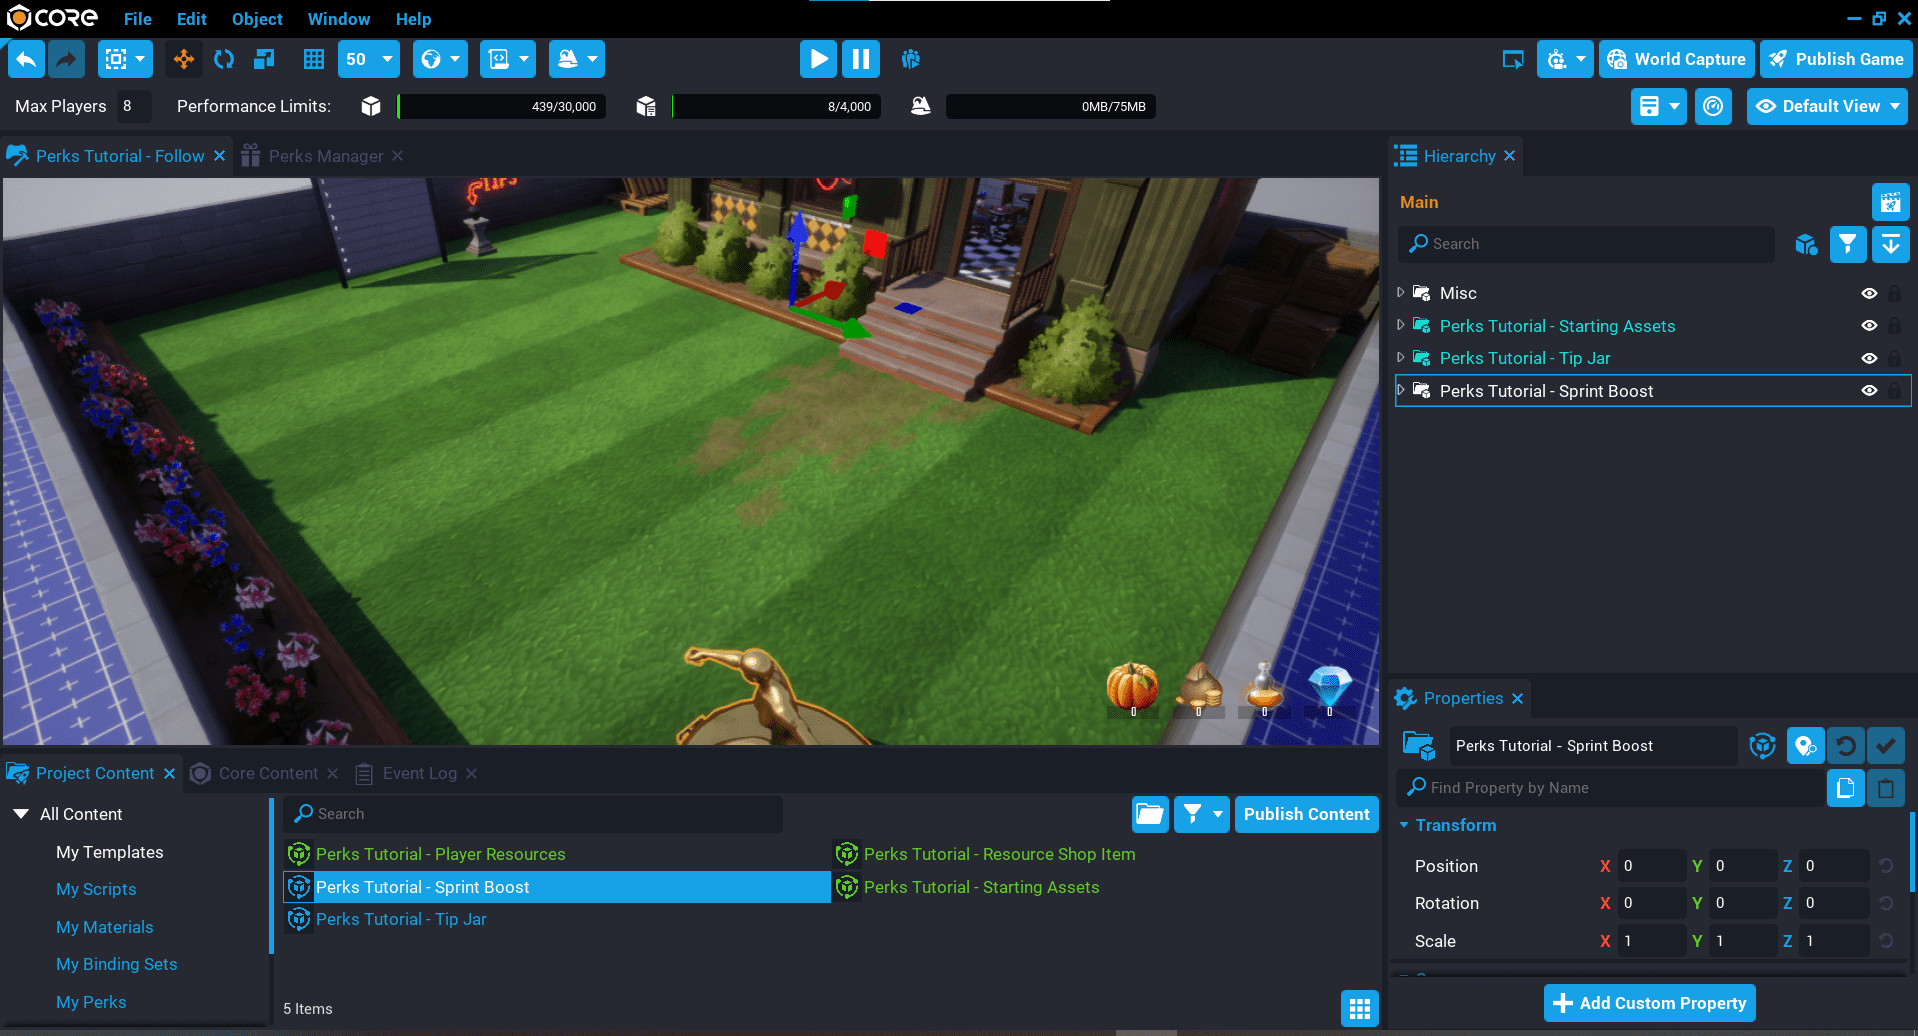Open the Object menu
Image resolution: width=1918 pixels, height=1036 pixels.
(x=257, y=19)
